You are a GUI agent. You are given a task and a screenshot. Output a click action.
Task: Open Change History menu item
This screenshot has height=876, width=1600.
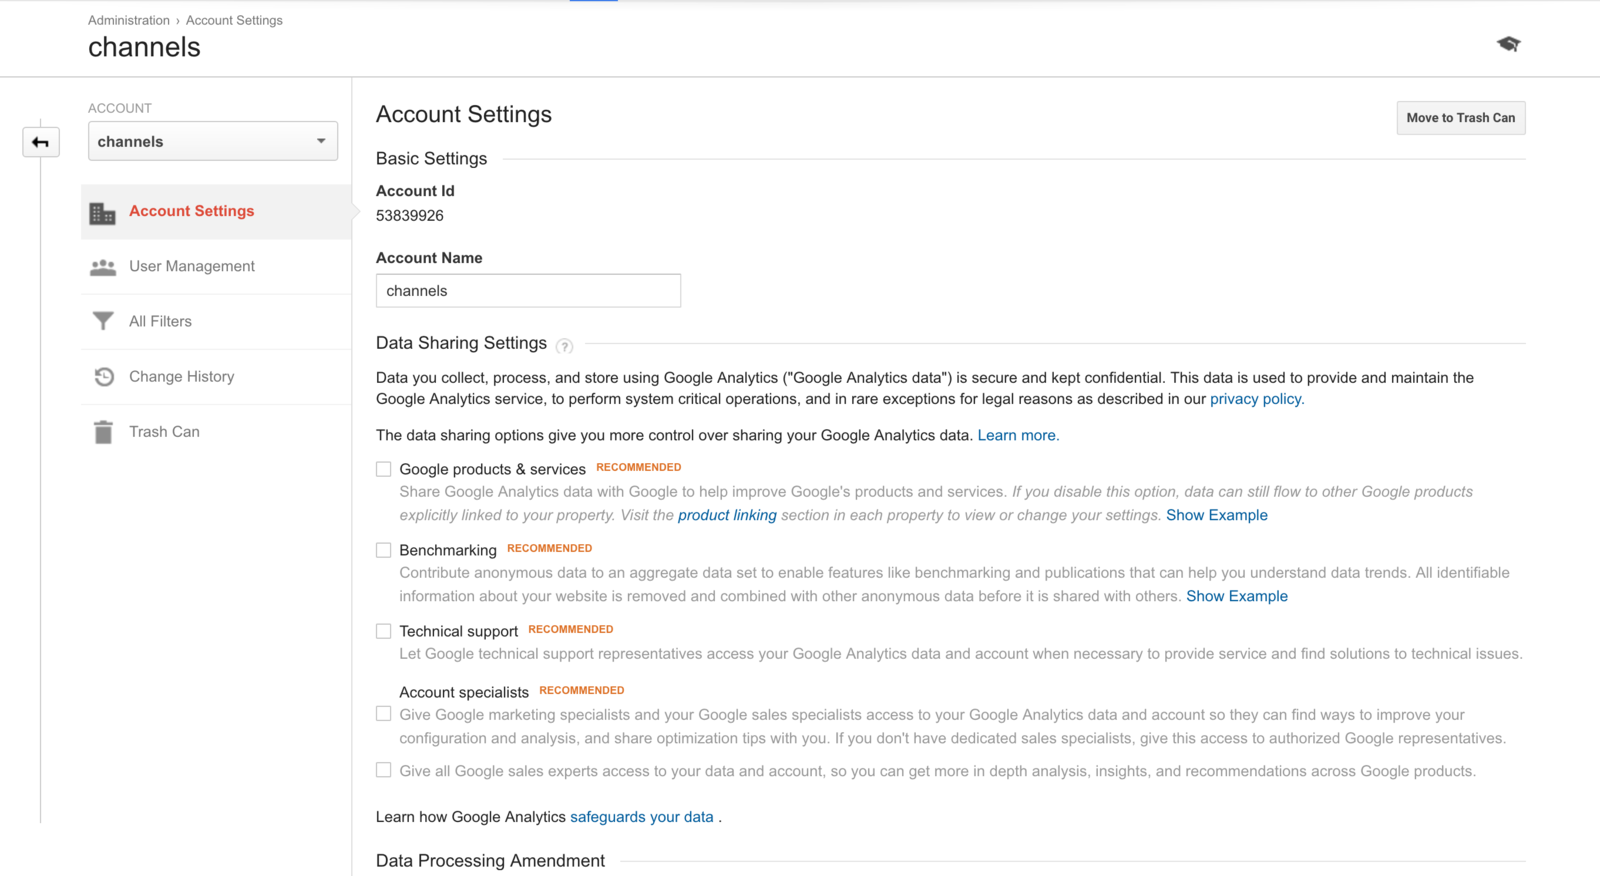[216, 376]
